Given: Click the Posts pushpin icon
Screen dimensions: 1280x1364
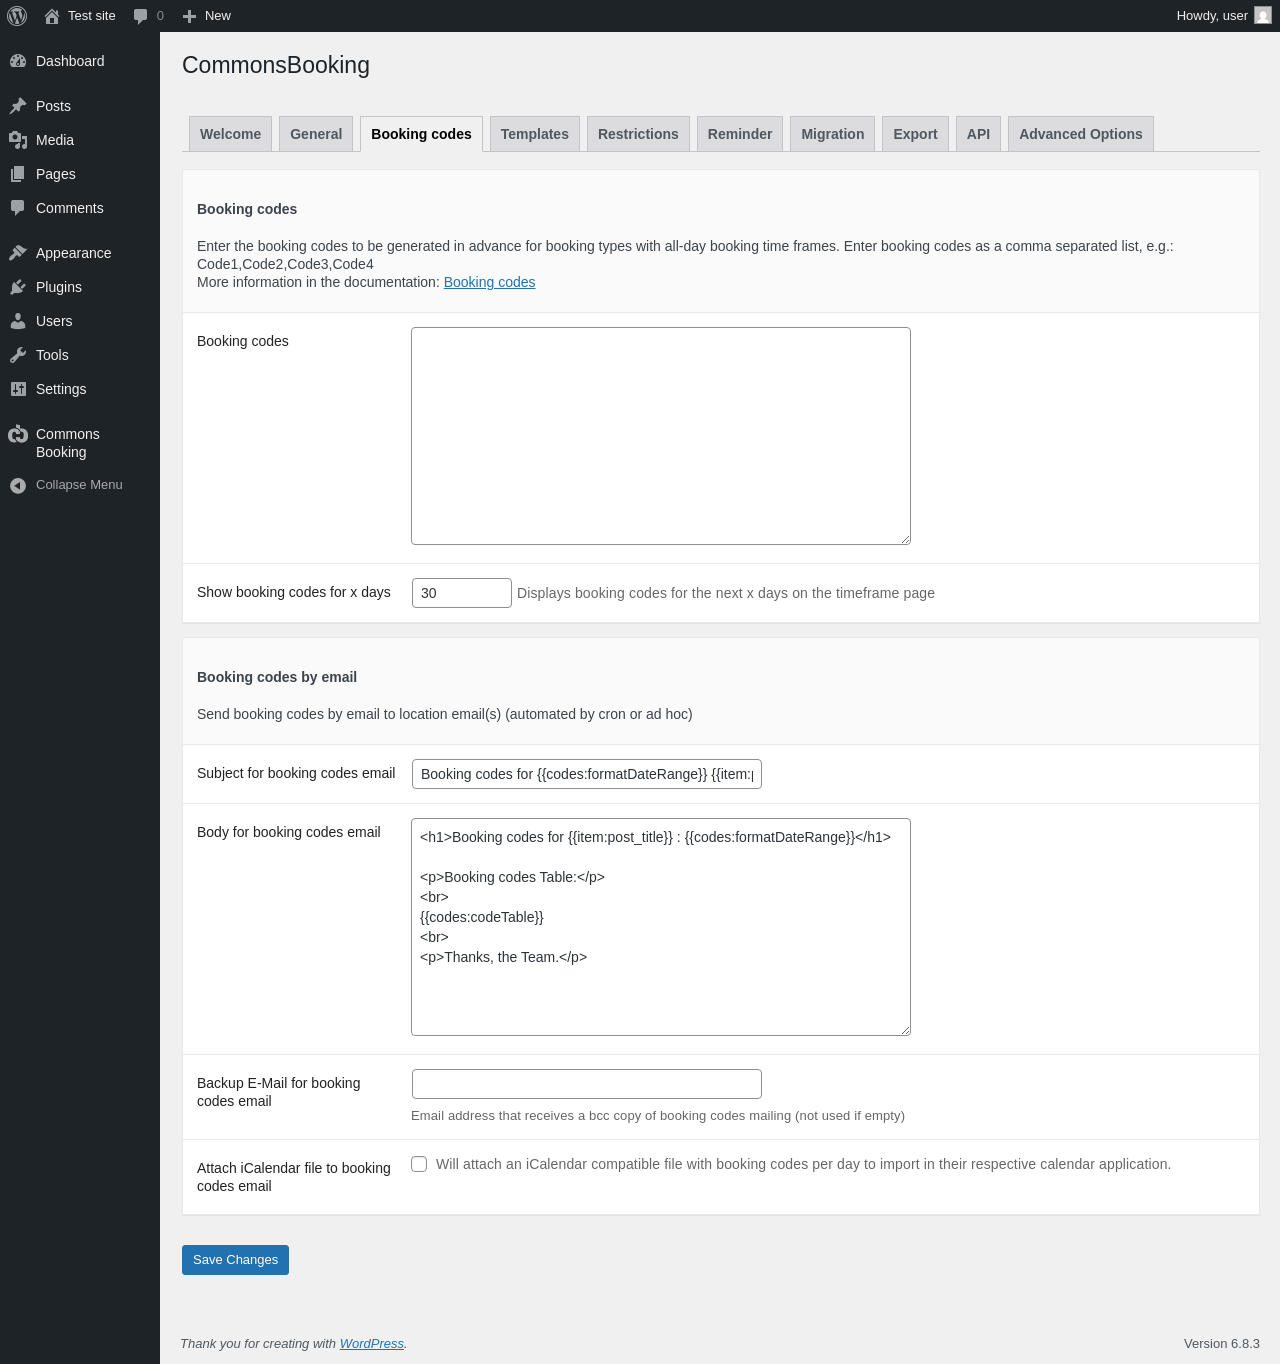Looking at the screenshot, I should tap(18, 106).
